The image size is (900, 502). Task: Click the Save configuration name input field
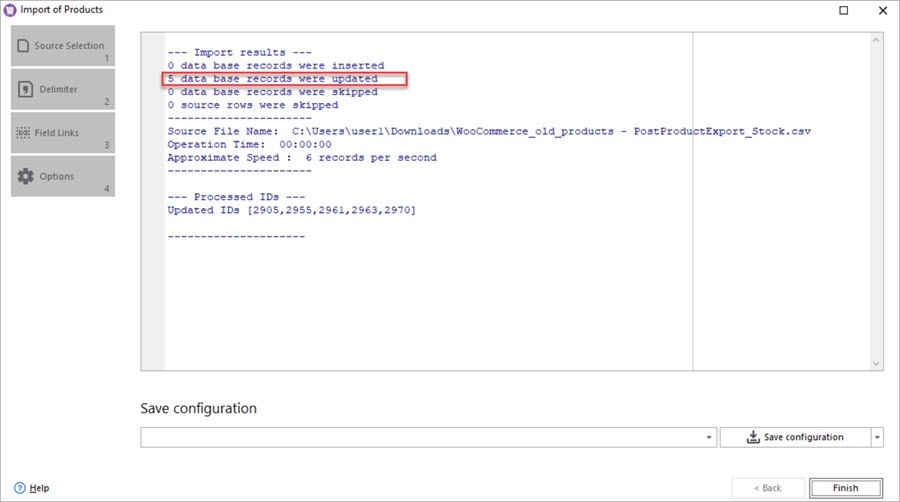point(422,438)
